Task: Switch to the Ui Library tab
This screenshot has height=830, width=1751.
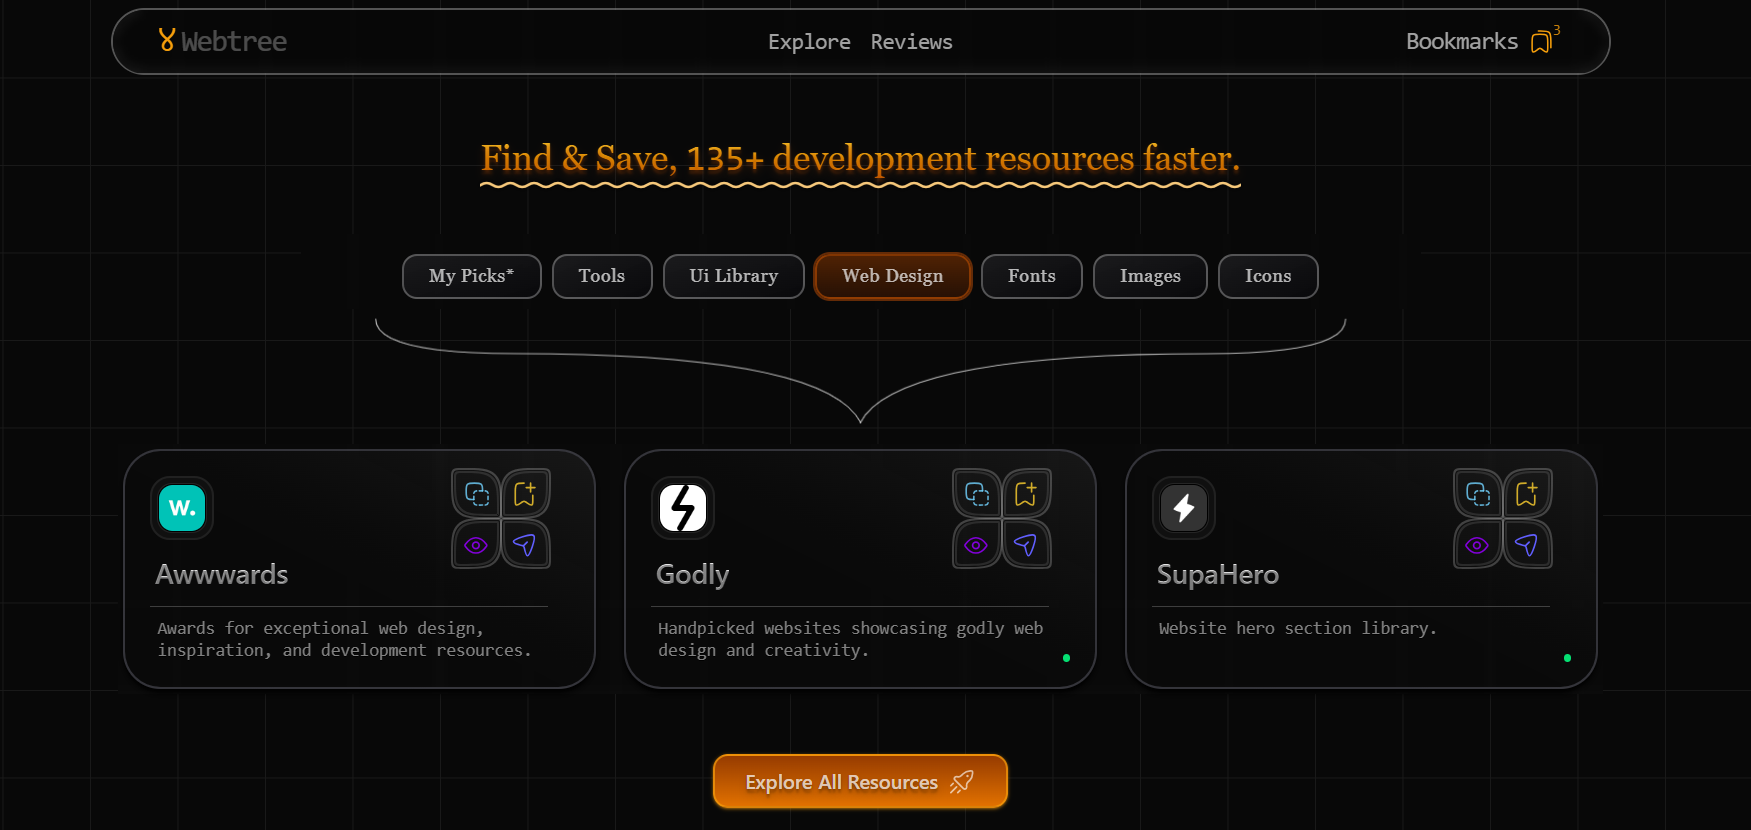Action: (733, 276)
